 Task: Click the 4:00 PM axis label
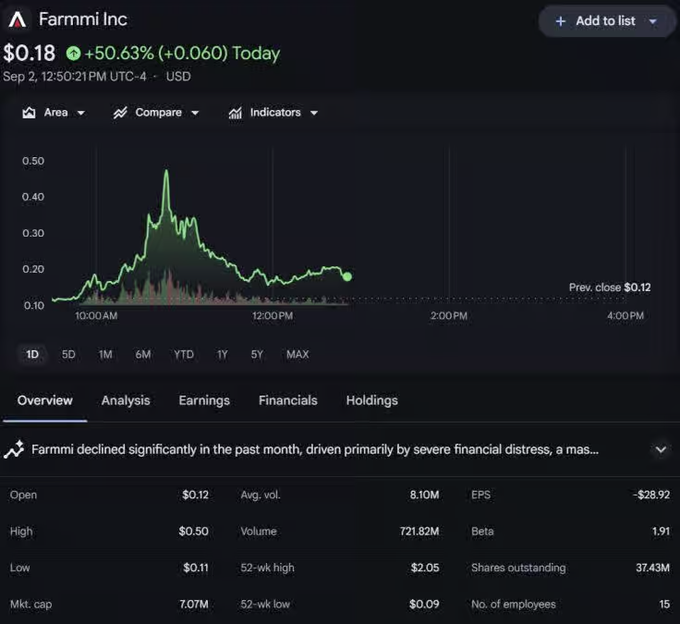point(625,316)
